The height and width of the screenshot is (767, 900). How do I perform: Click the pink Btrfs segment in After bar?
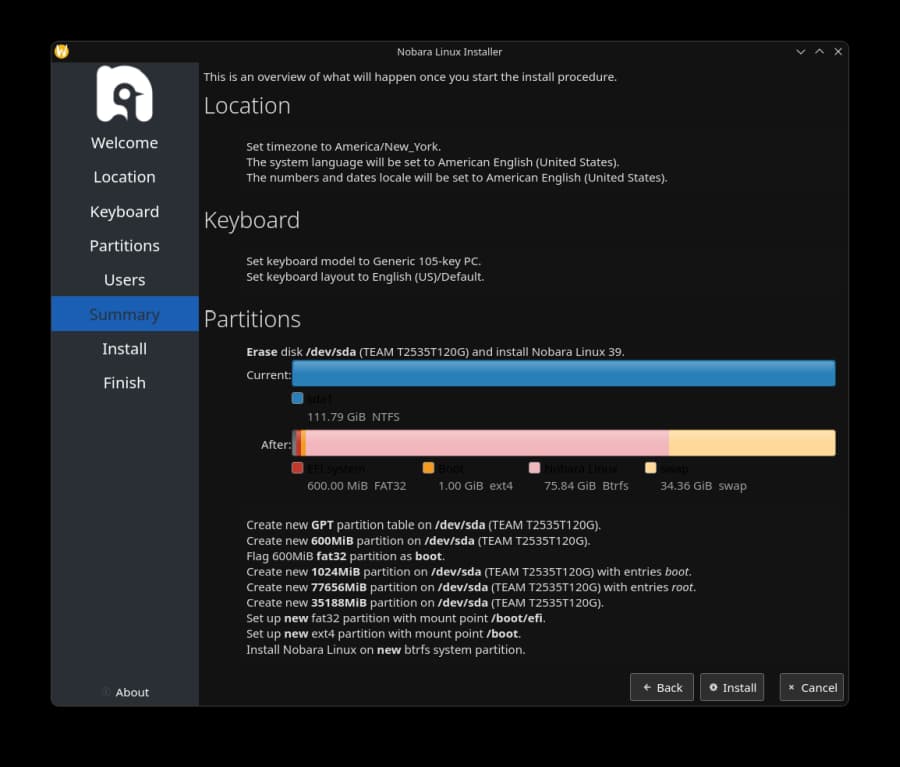click(x=487, y=443)
